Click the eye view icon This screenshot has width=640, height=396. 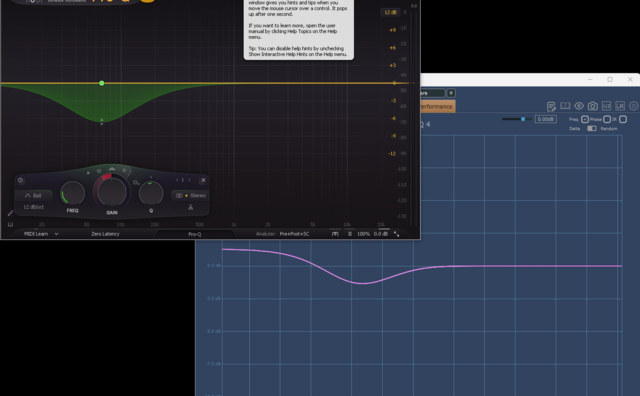tap(579, 106)
